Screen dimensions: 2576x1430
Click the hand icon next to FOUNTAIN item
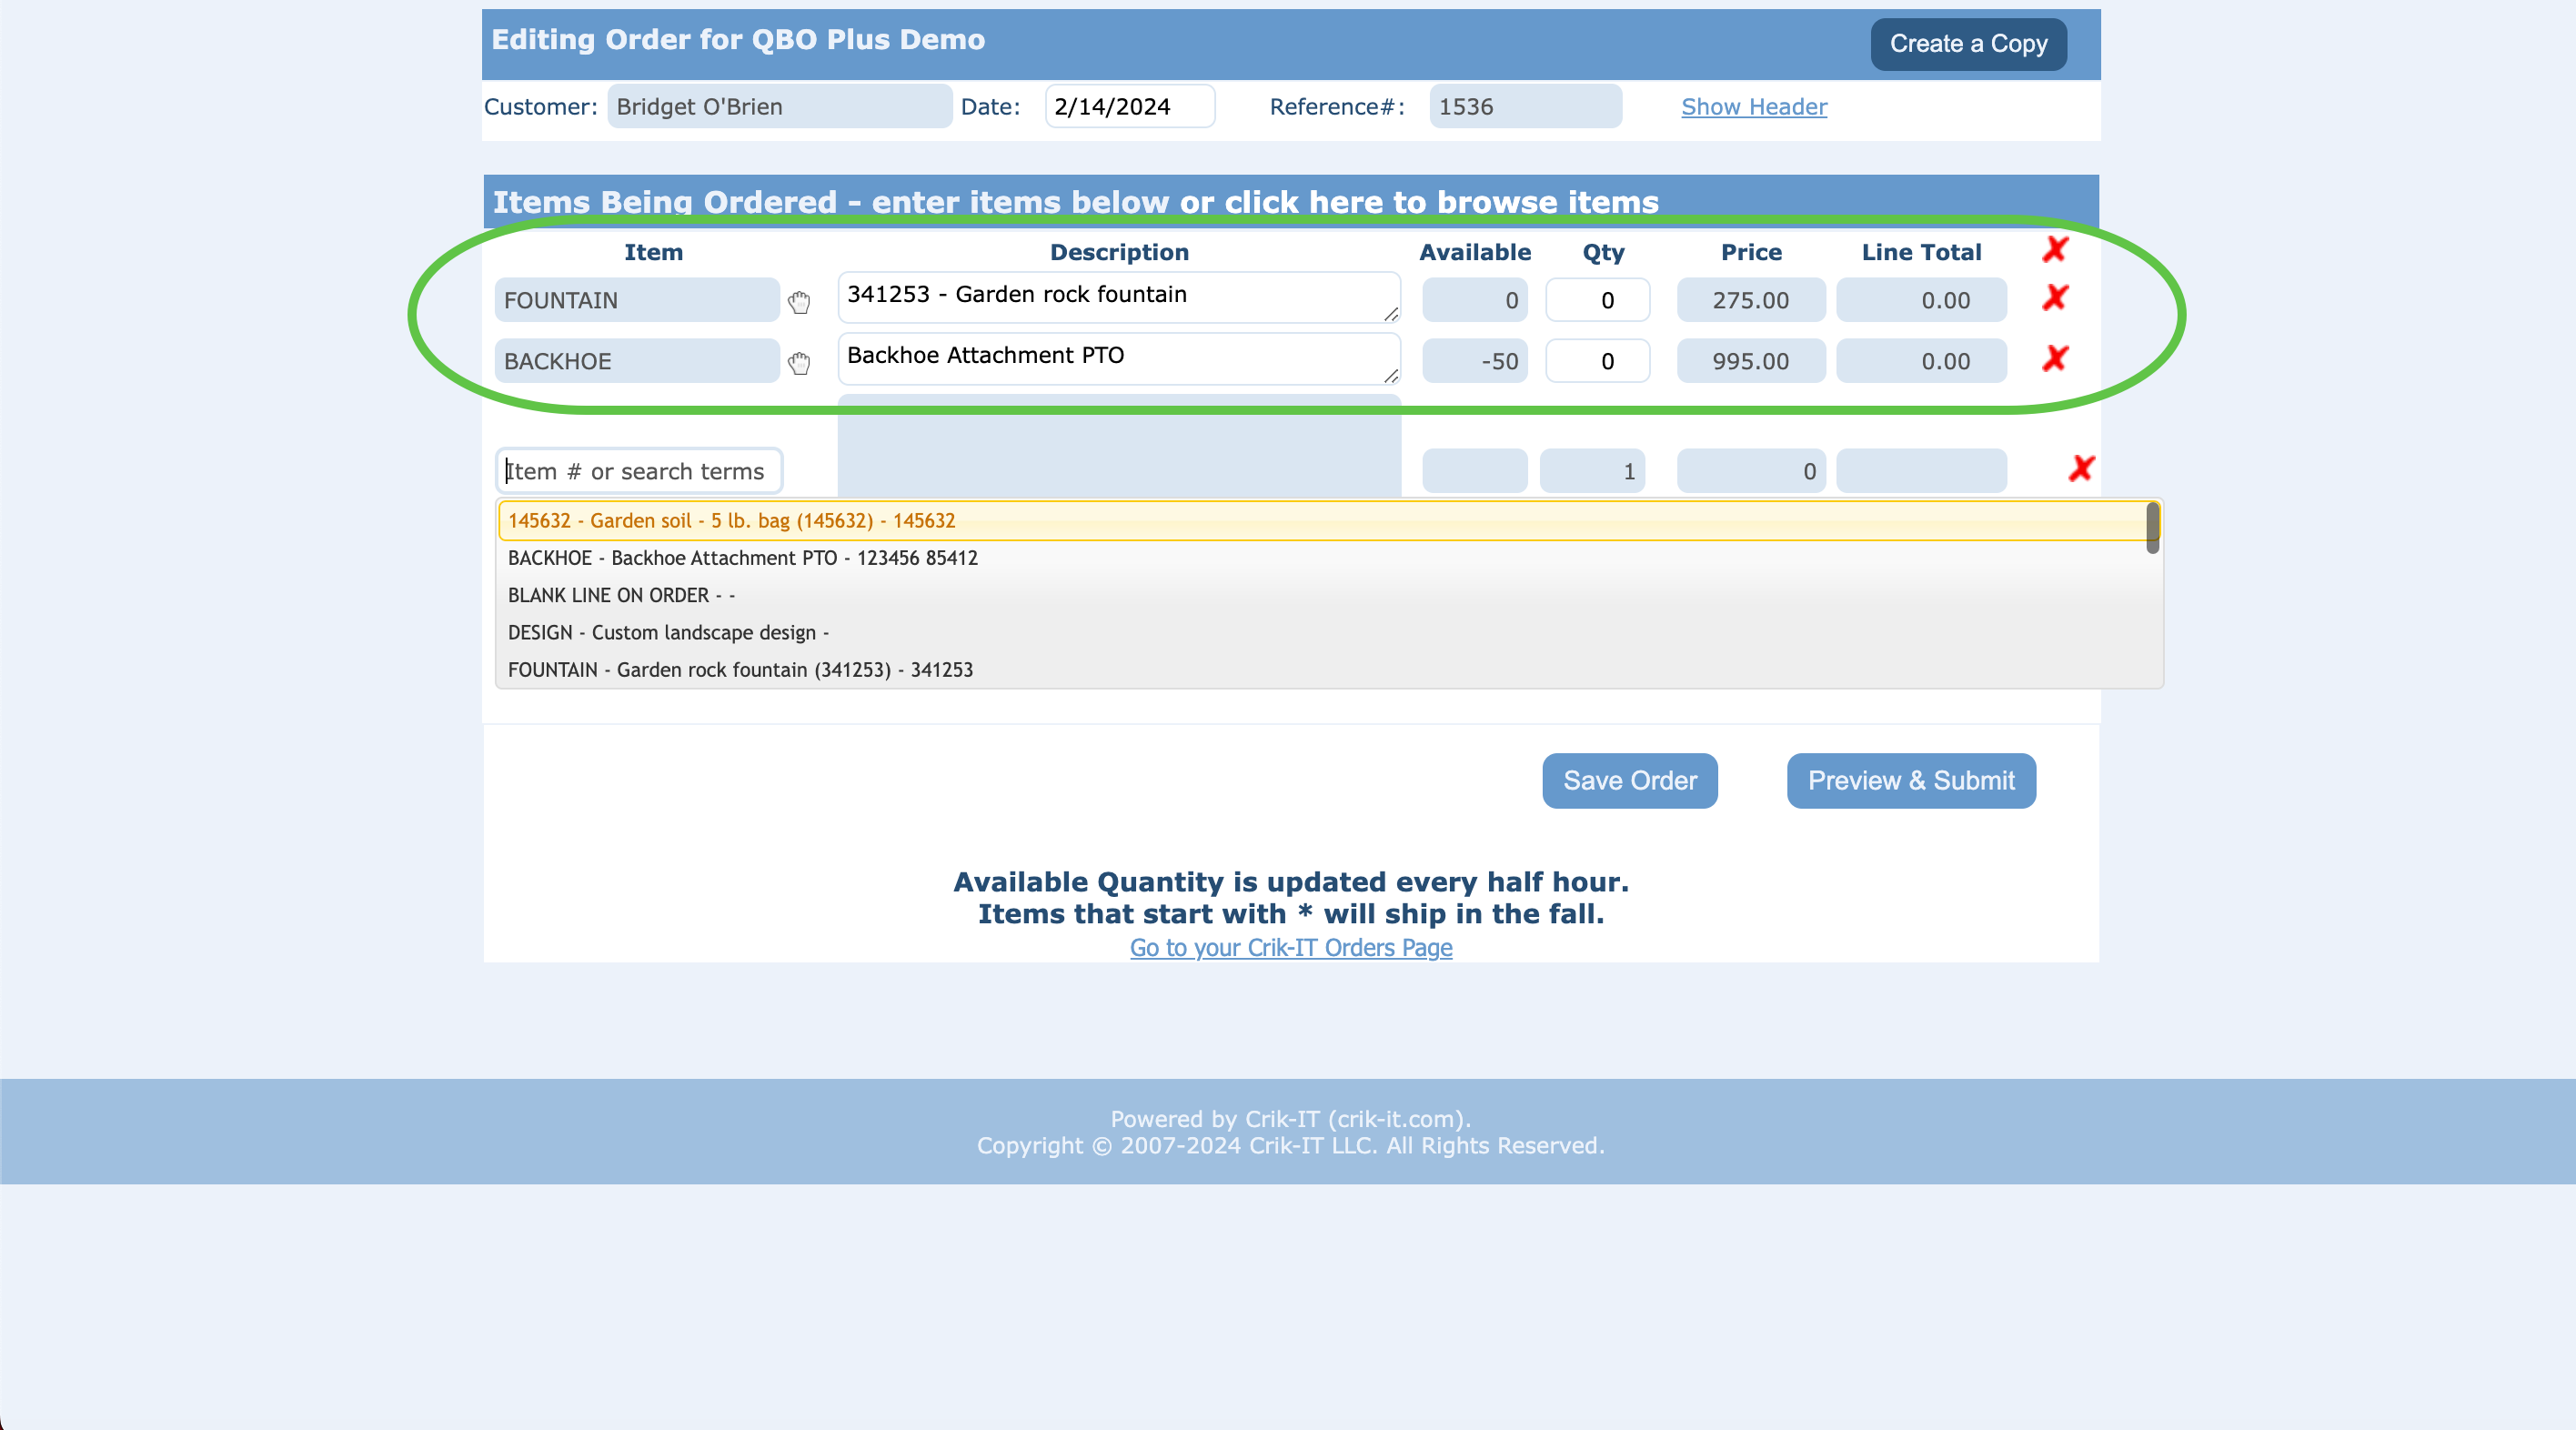coord(799,301)
